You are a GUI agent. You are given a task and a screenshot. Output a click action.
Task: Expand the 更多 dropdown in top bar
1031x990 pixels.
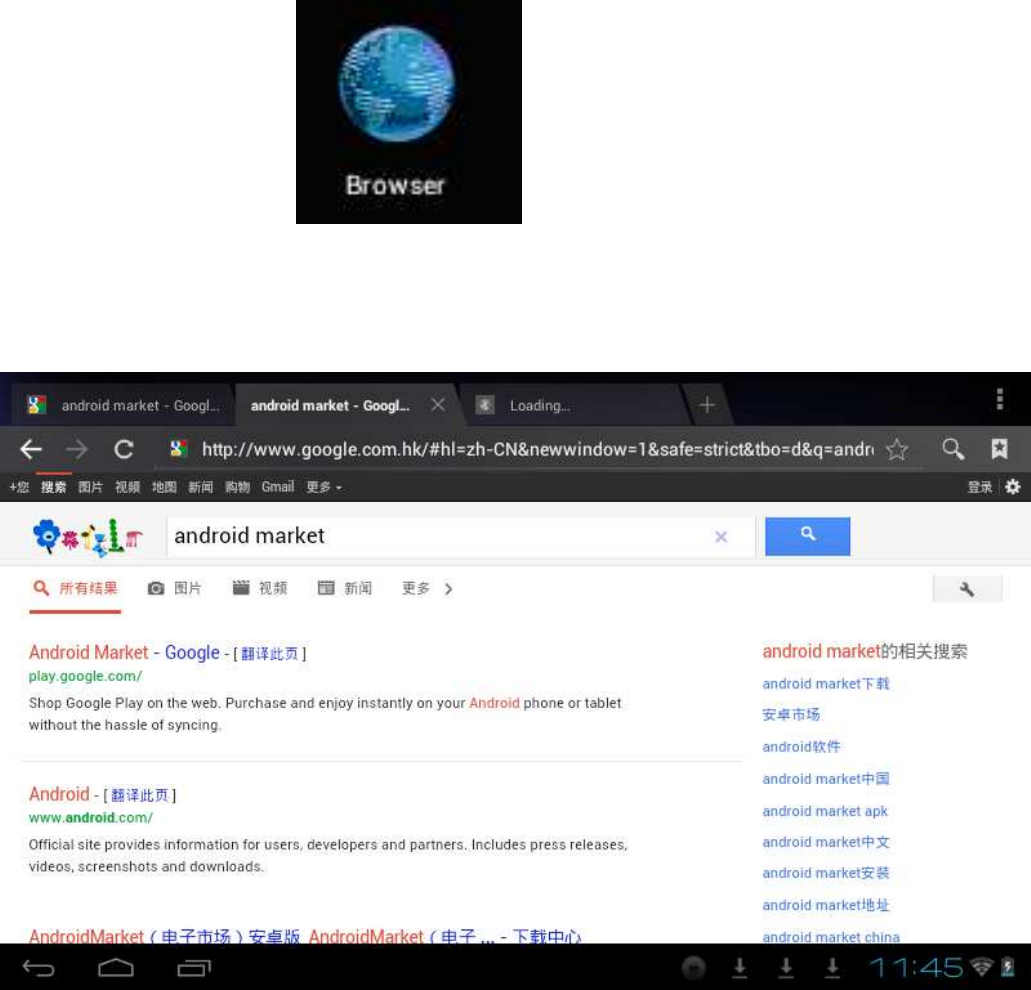coord(324,487)
